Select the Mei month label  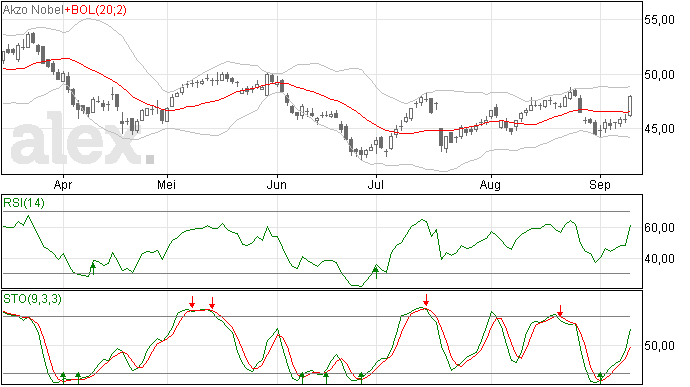click(166, 184)
